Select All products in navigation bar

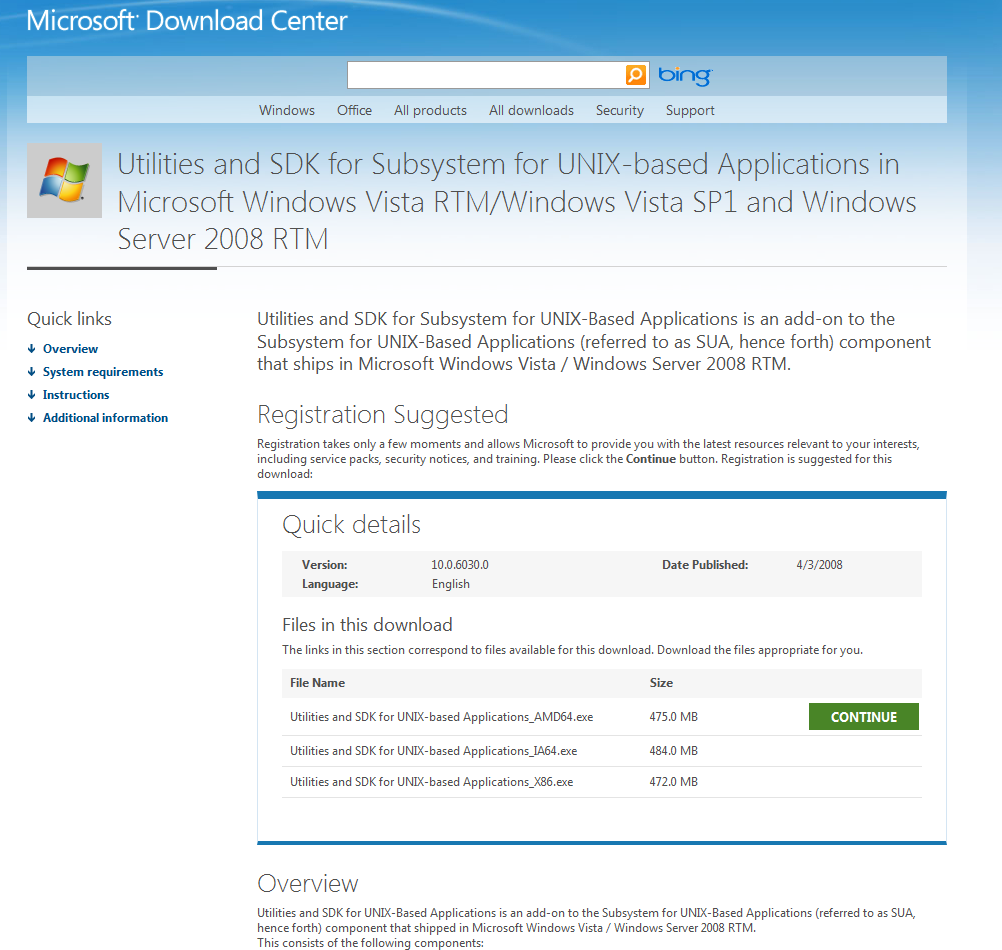[430, 111]
